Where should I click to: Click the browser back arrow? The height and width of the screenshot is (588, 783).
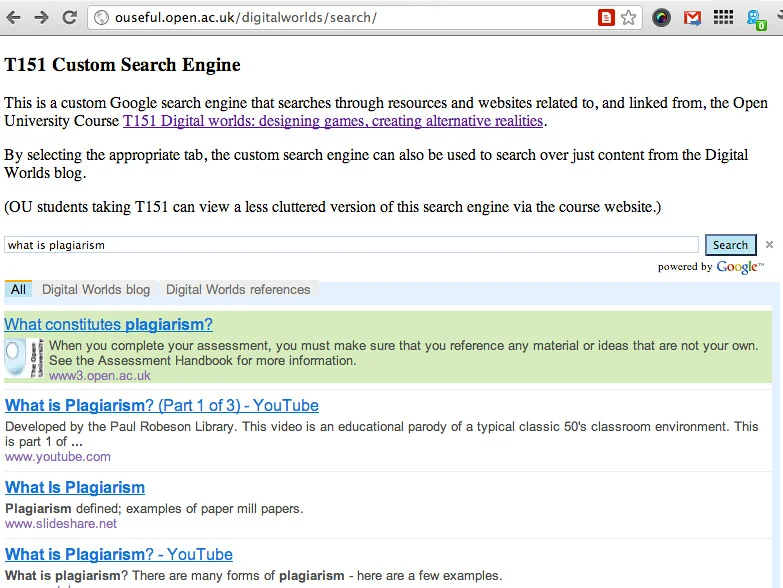coord(14,17)
